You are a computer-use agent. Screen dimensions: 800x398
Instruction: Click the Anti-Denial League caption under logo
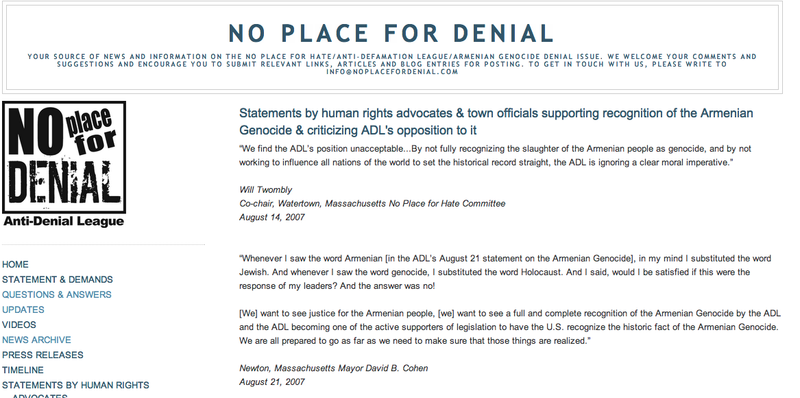pos(64,221)
